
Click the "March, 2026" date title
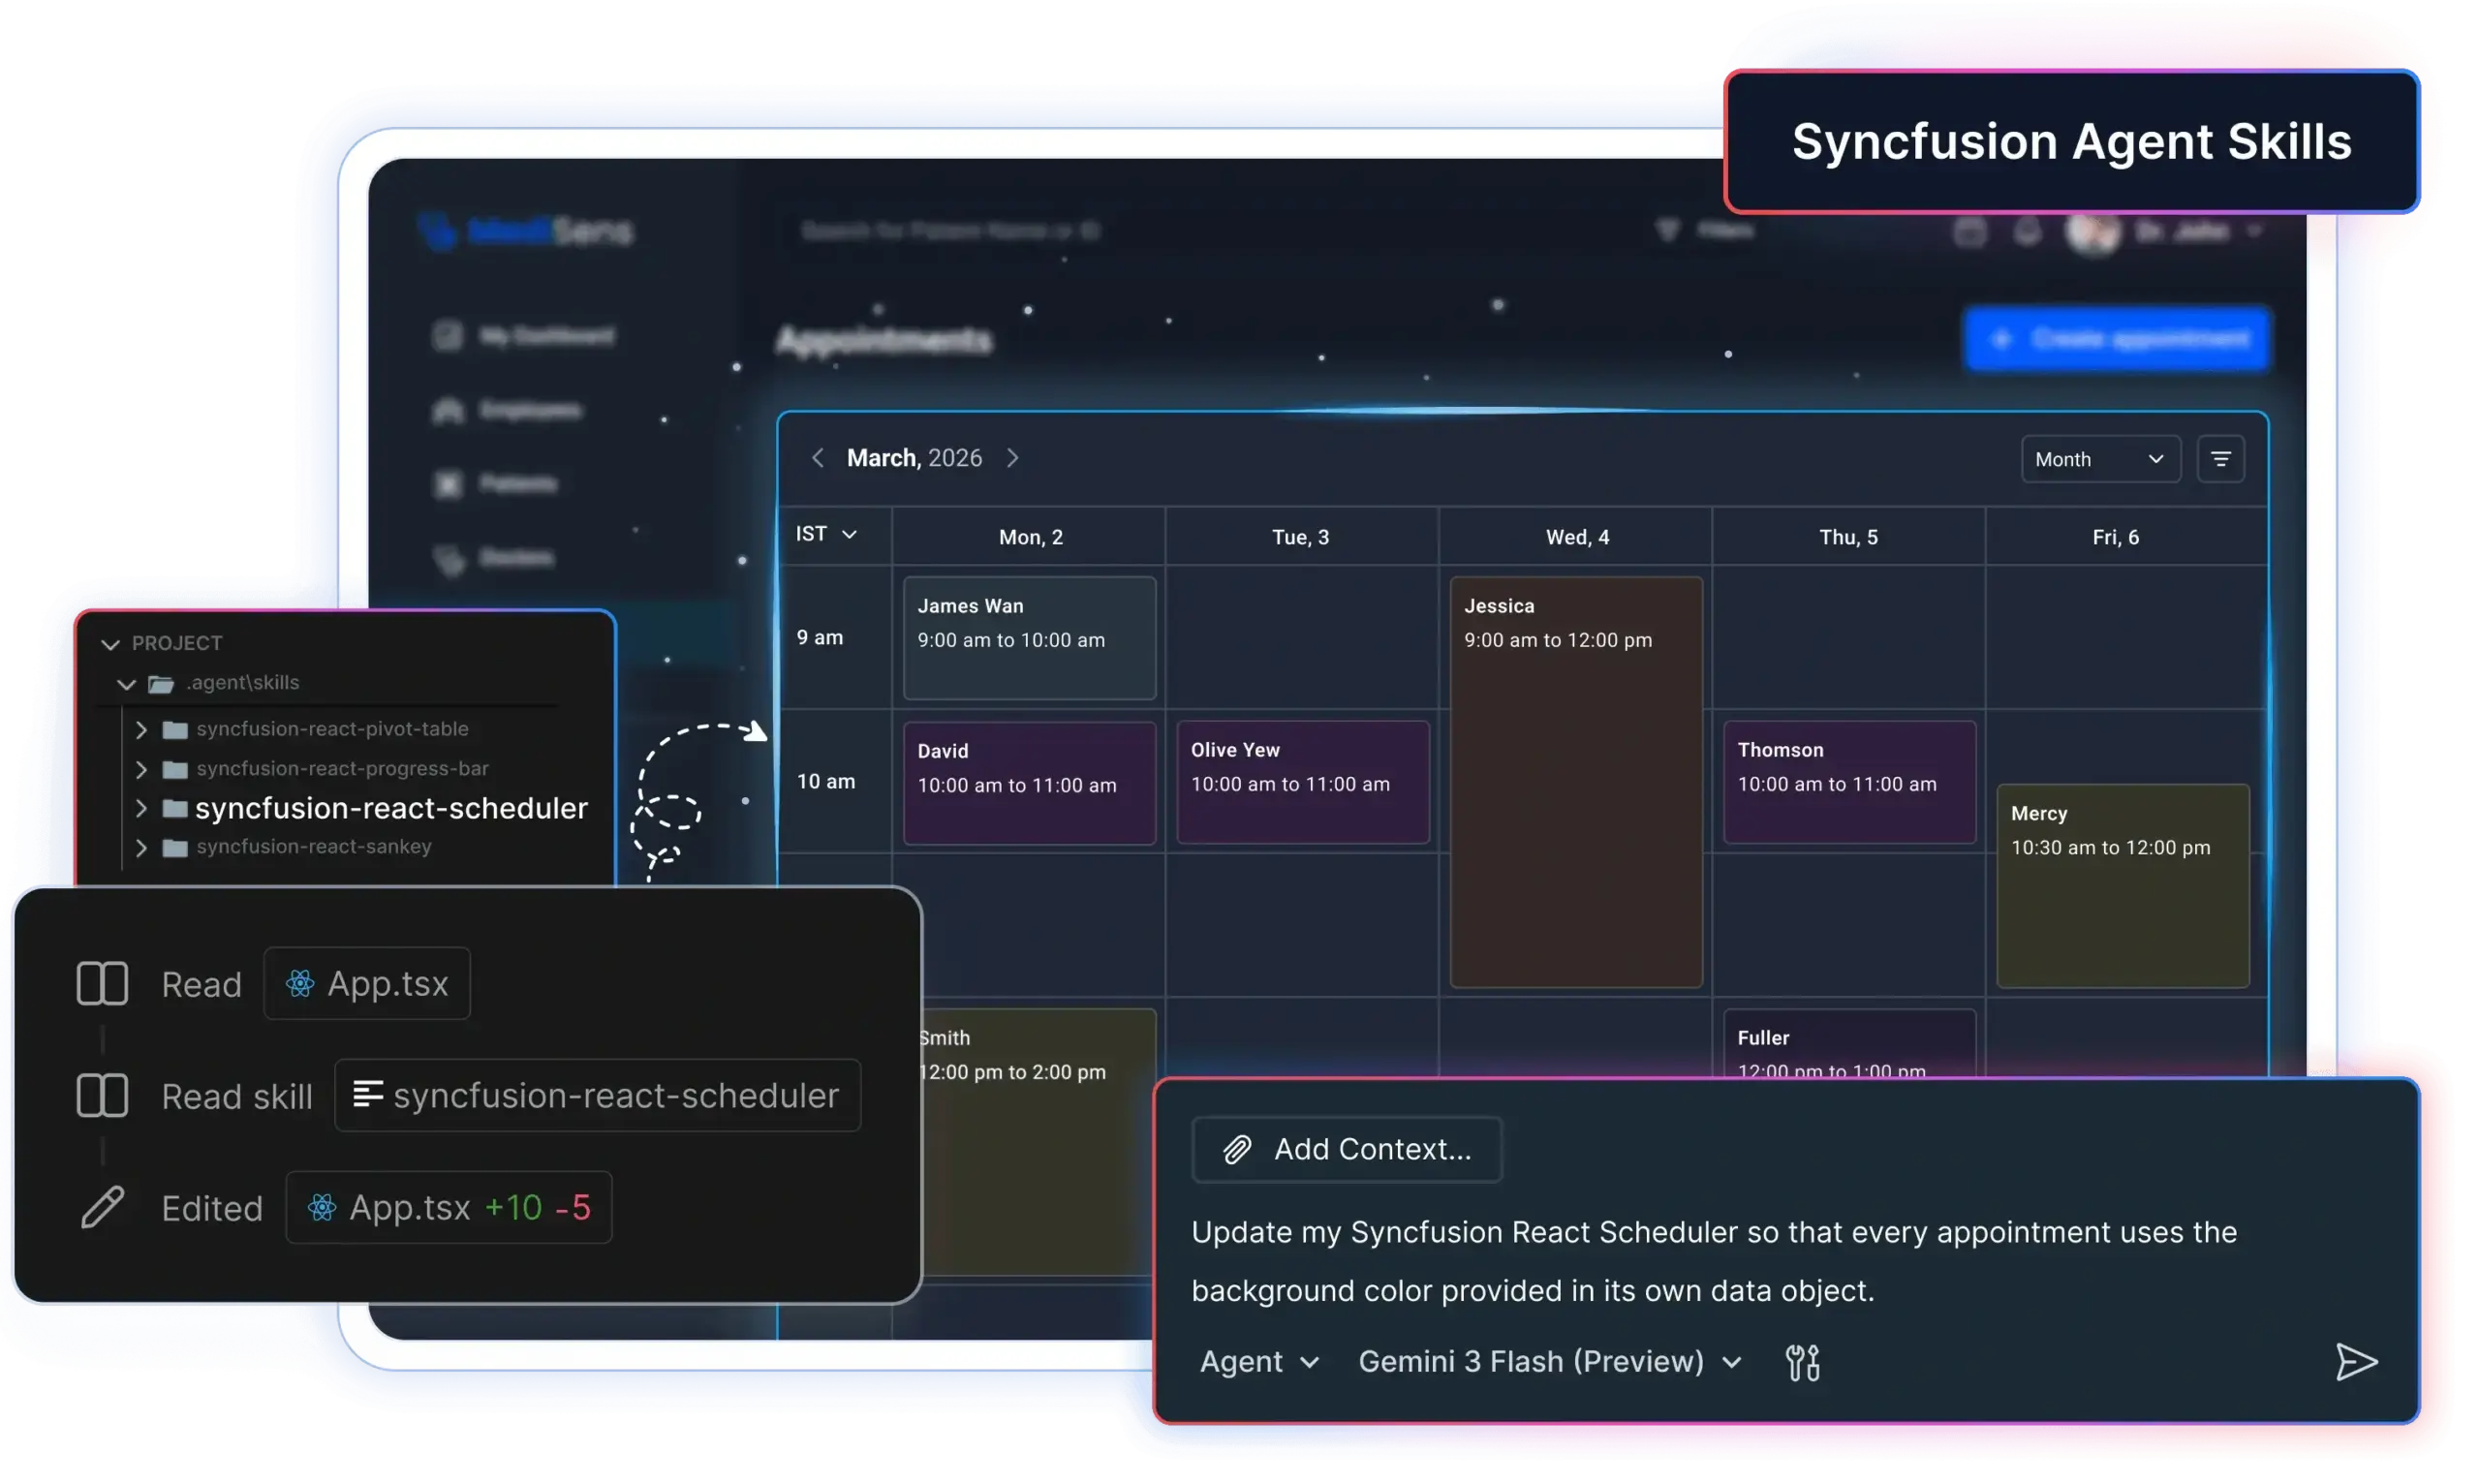[914, 458]
